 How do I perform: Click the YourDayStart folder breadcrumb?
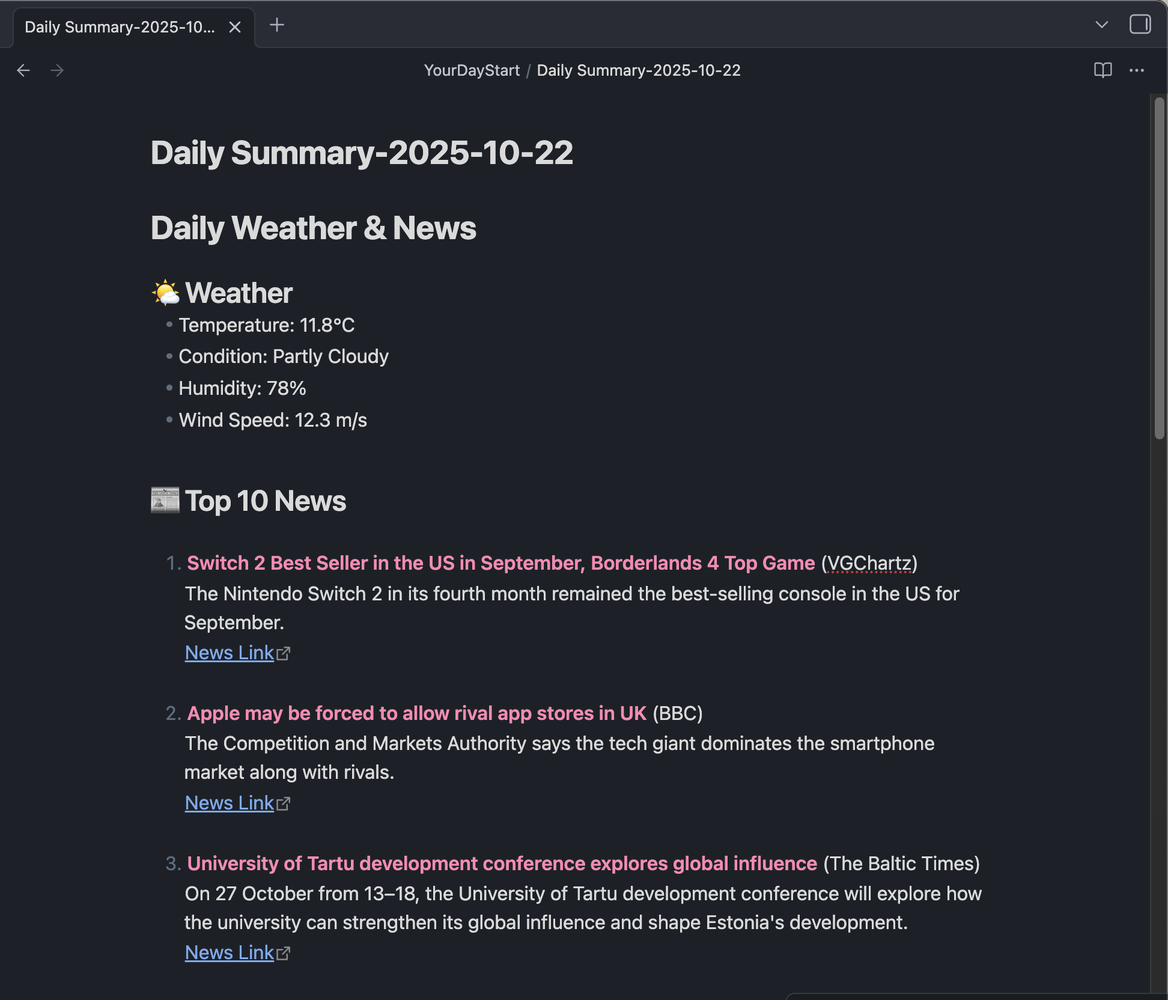(x=471, y=70)
